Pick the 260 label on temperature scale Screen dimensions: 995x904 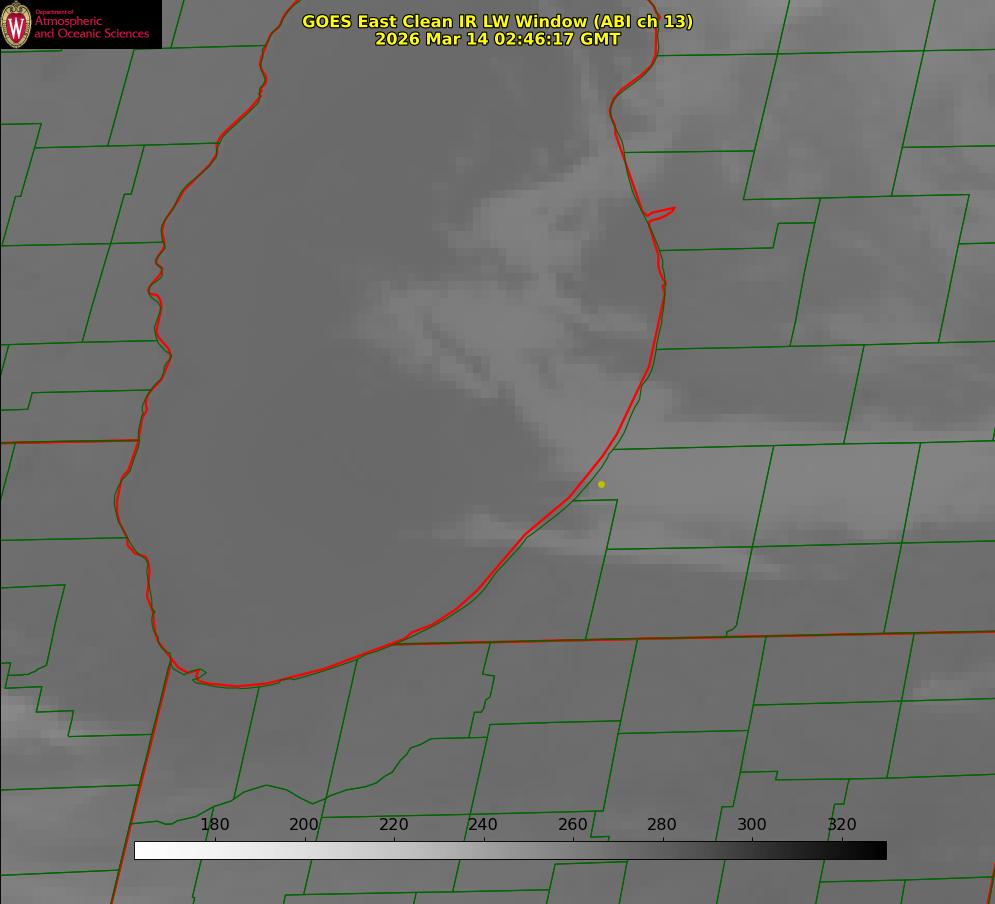click(x=573, y=825)
